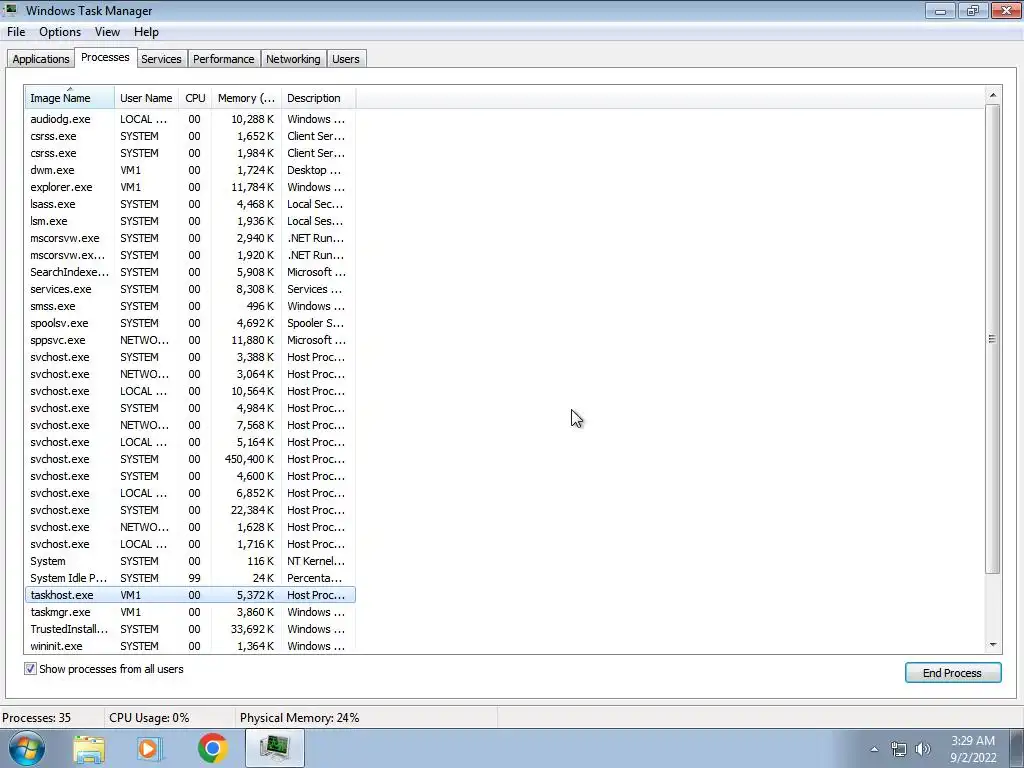This screenshot has width=1024, height=768.
Task: Select svchost.exe using 22,384 K memory
Action: tap(190, 510)
